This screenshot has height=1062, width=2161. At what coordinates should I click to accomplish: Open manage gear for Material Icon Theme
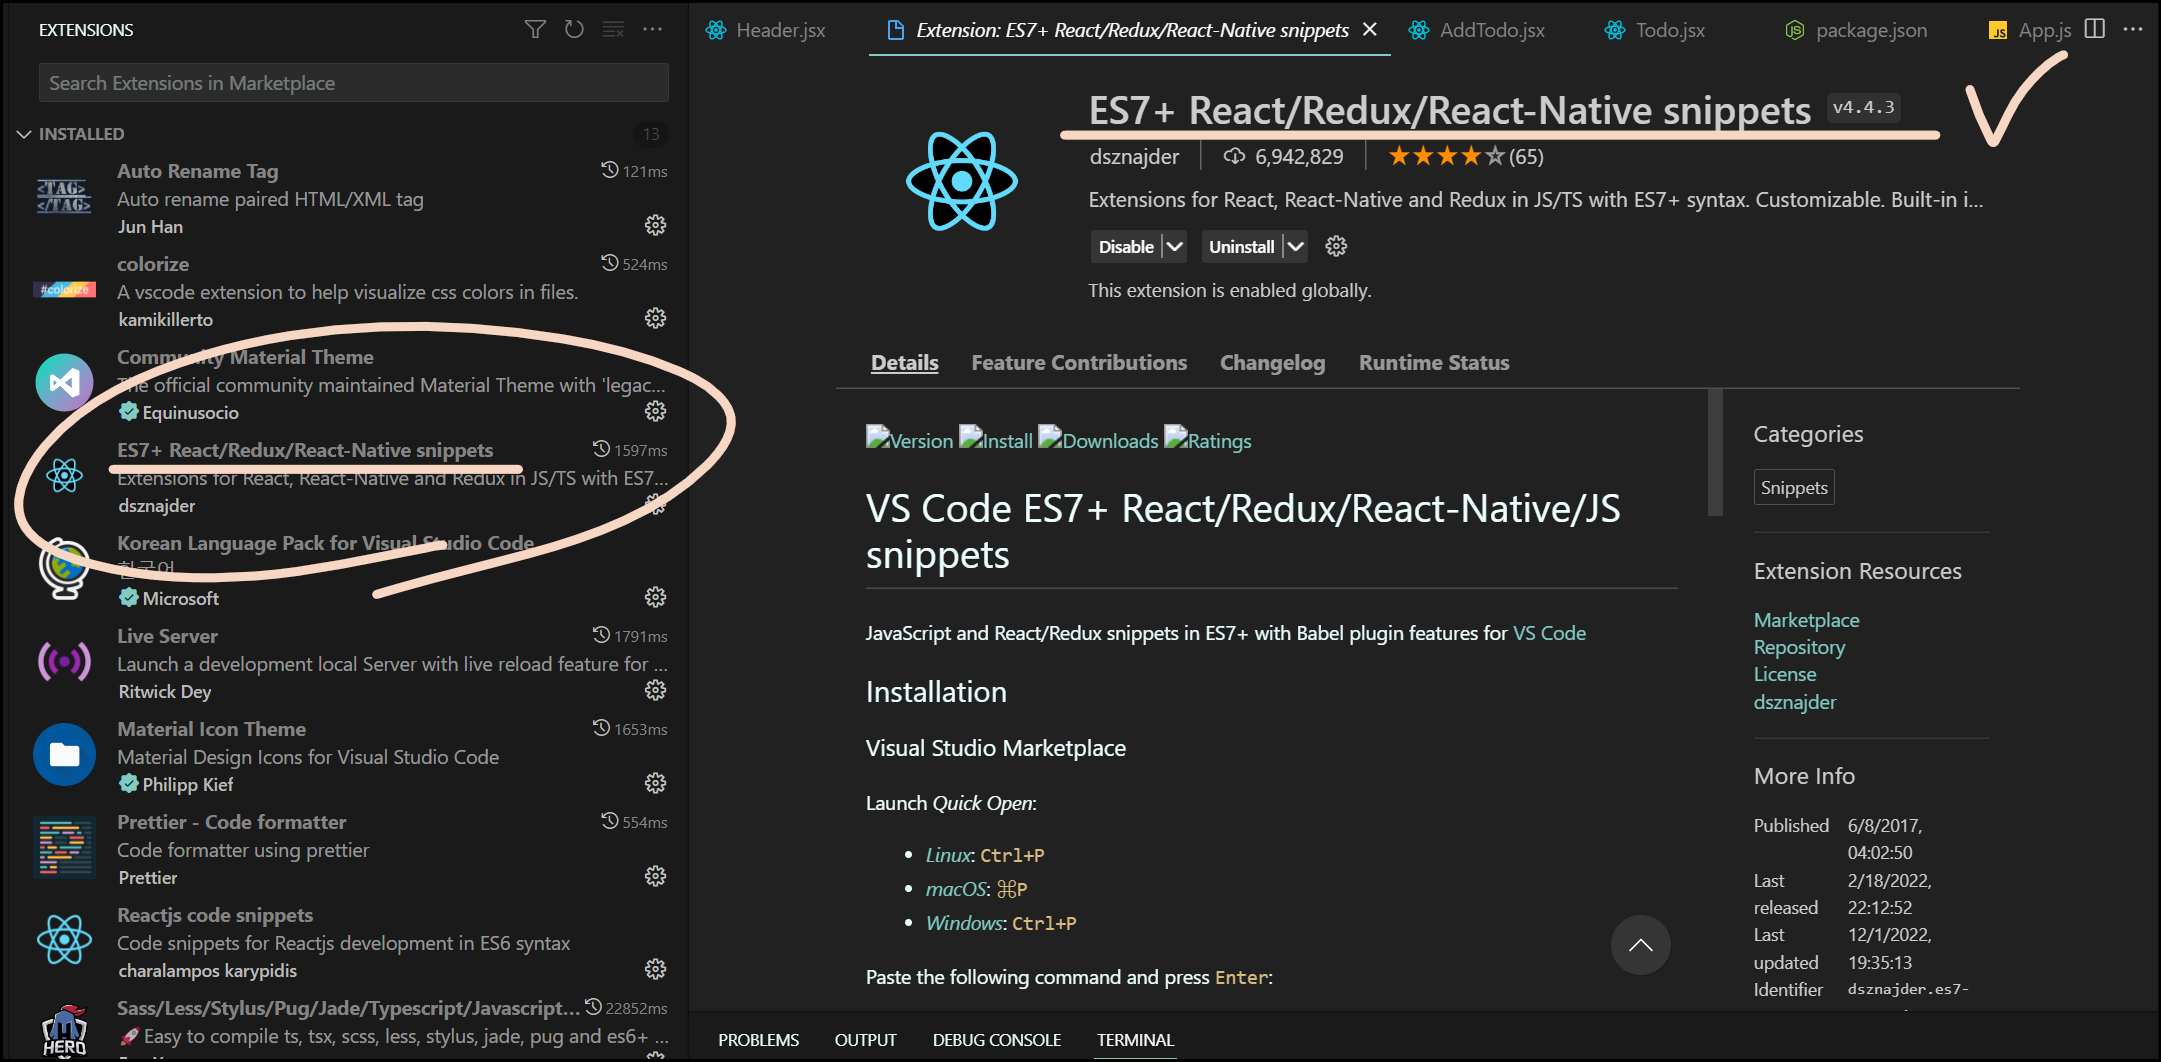click(x=655, y=783)
